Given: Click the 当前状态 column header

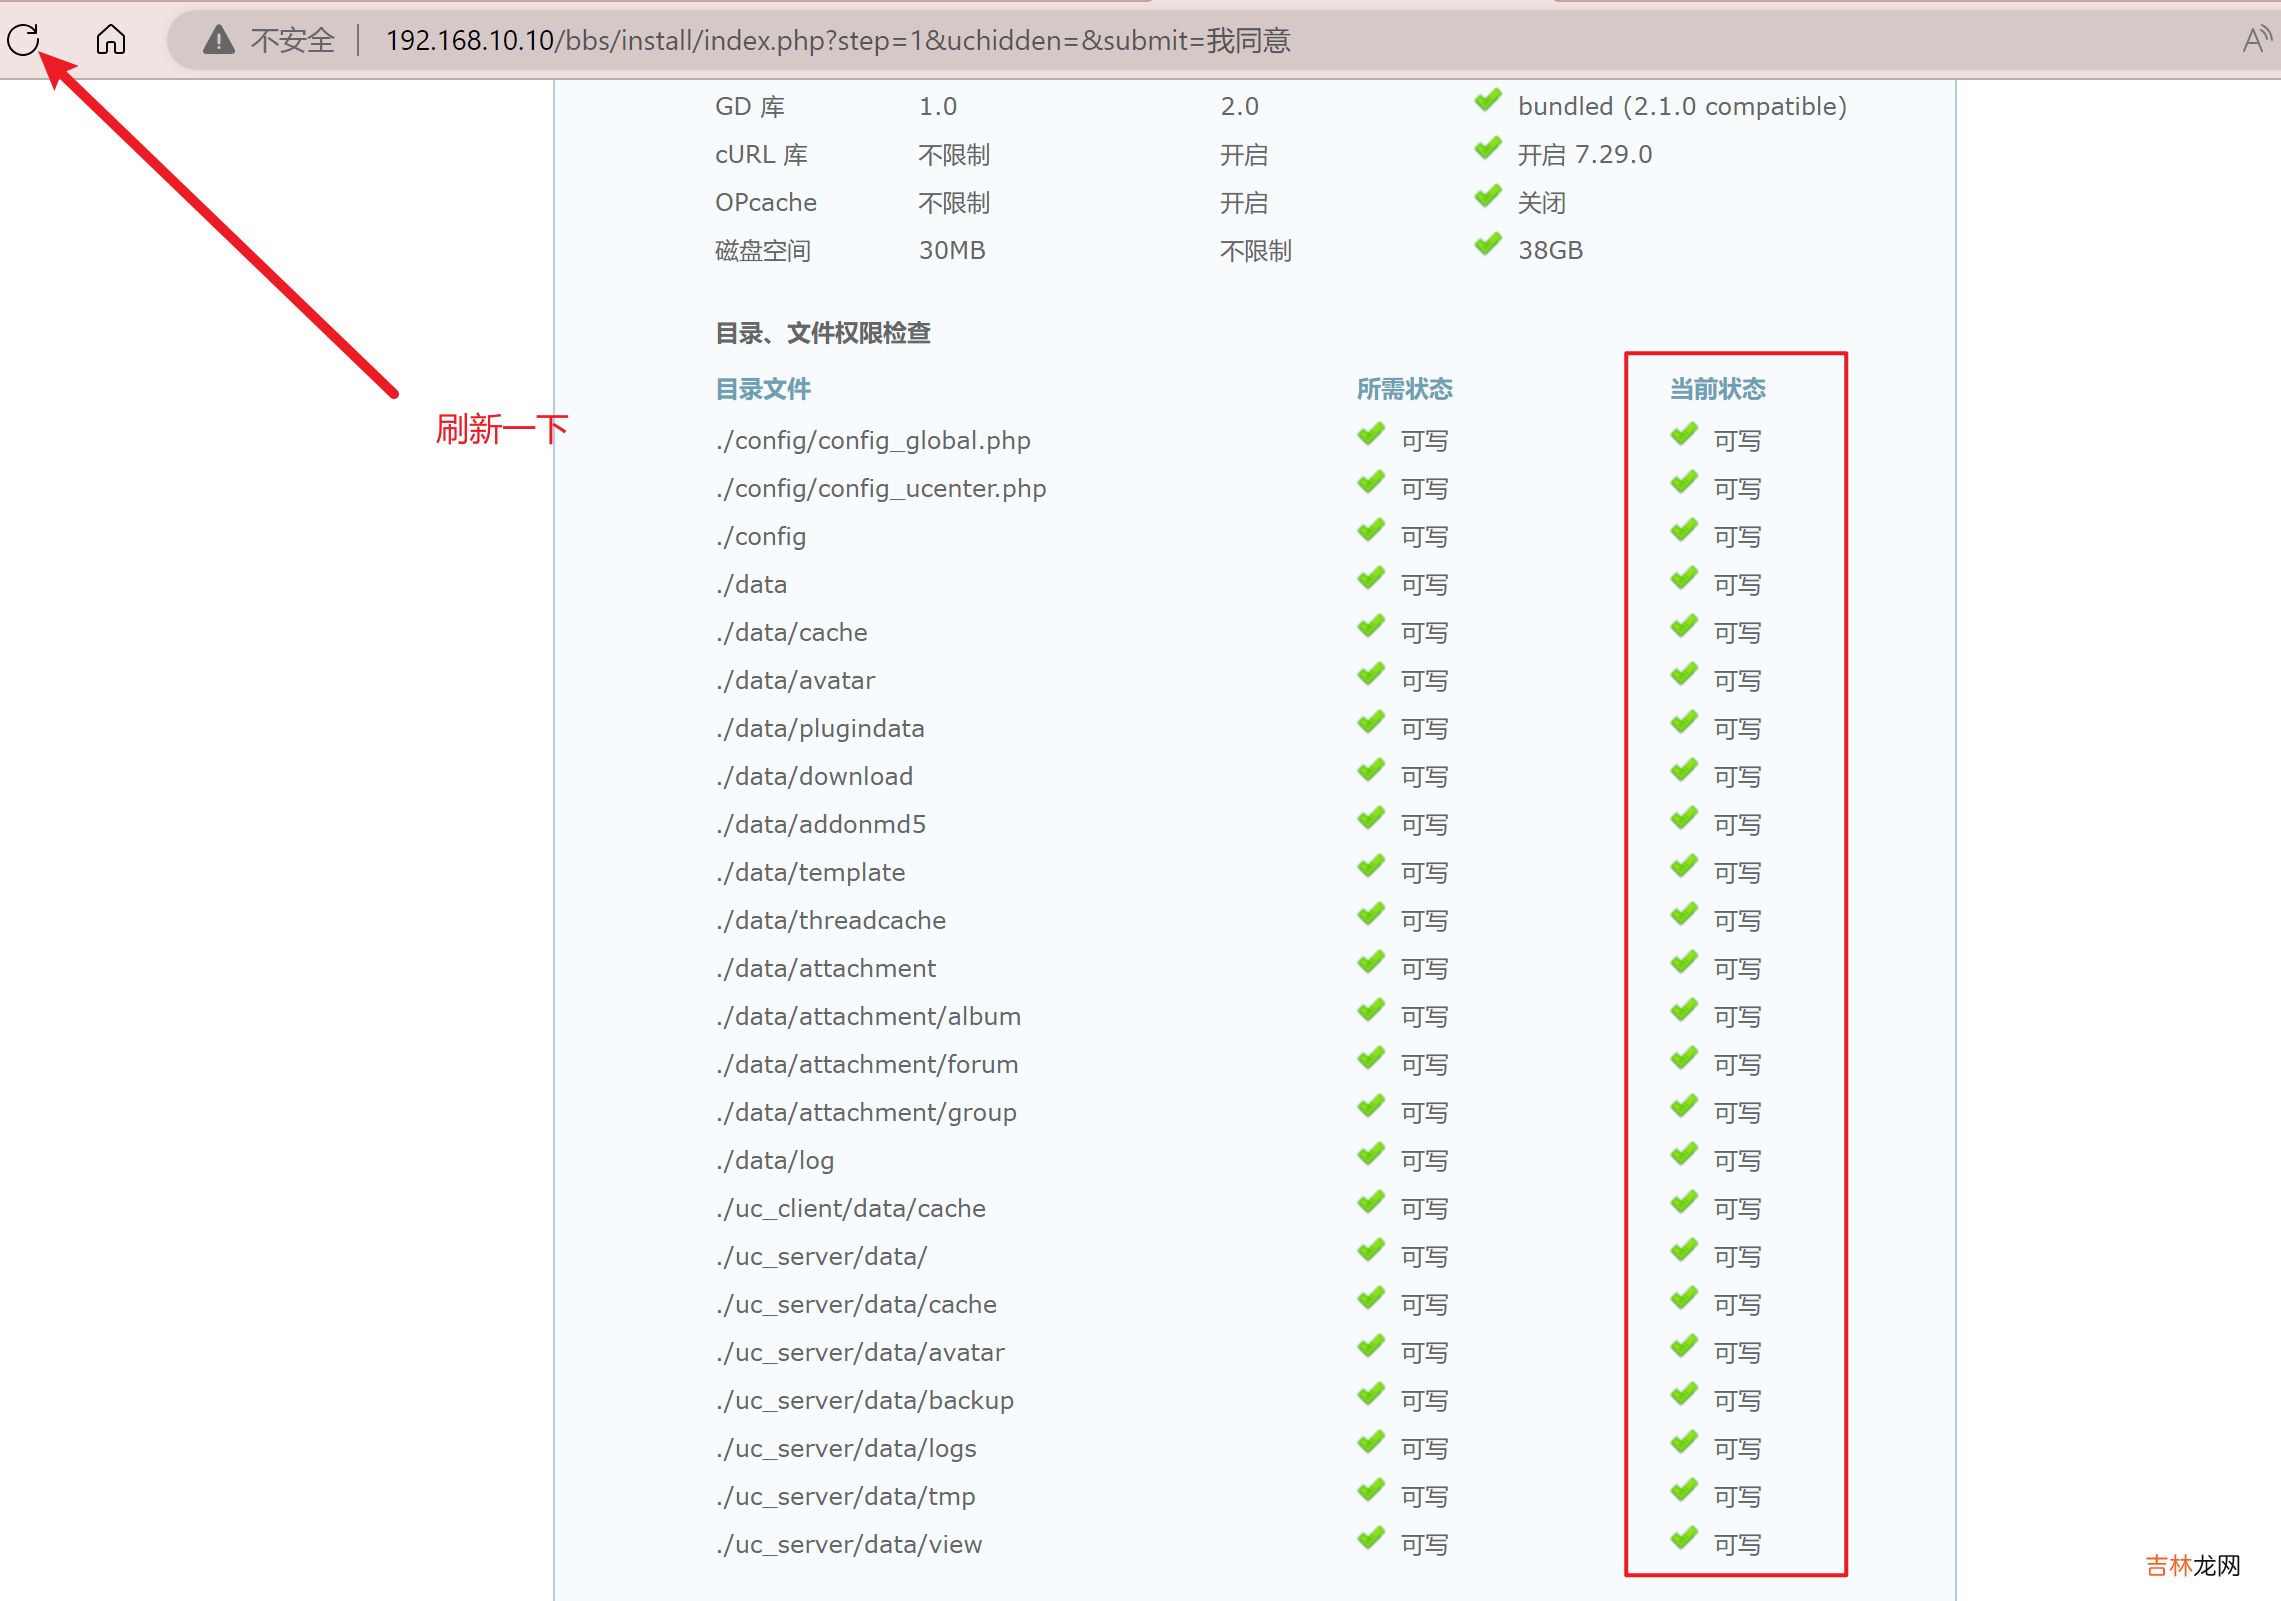Looking at the screenshot, I should pyautogui.click(x=1717, y=389).
